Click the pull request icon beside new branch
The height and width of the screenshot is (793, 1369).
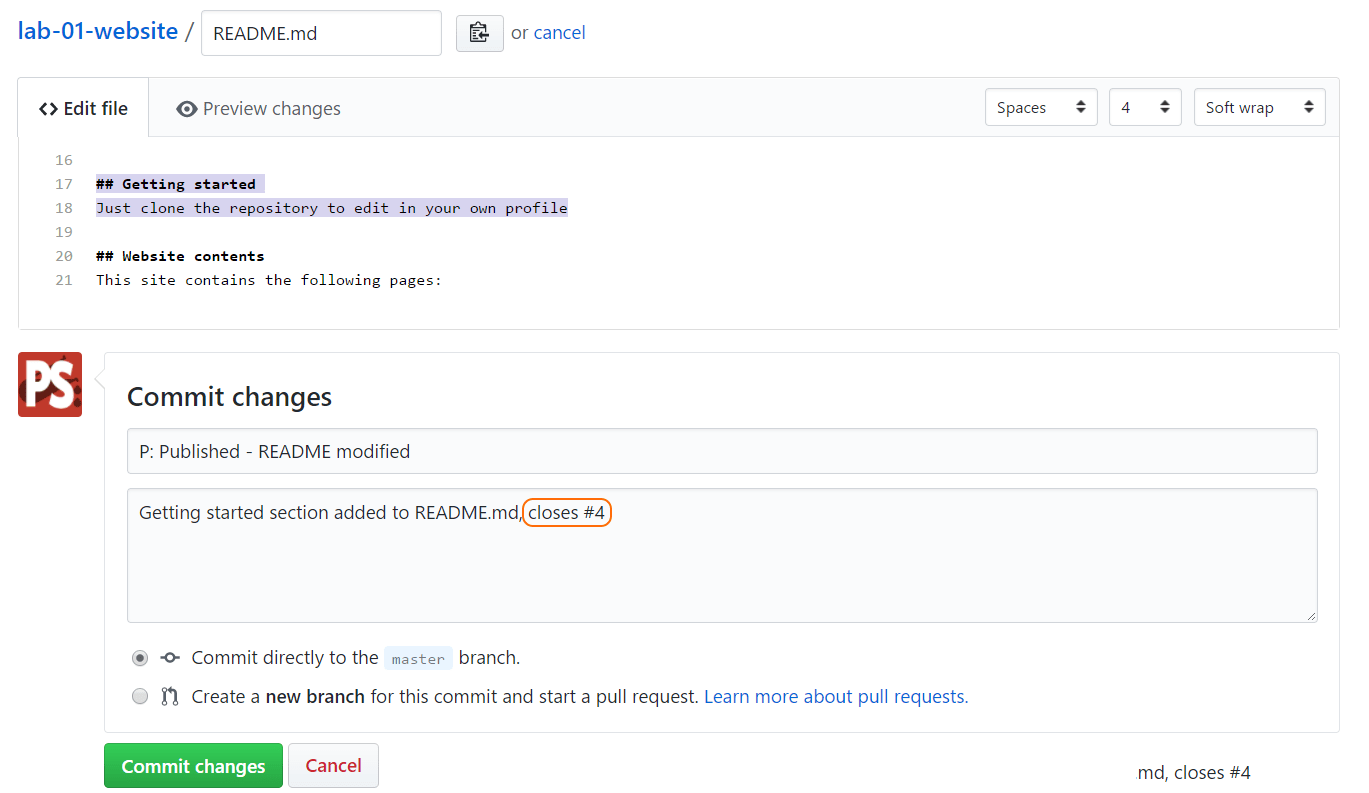pos(170,697)
